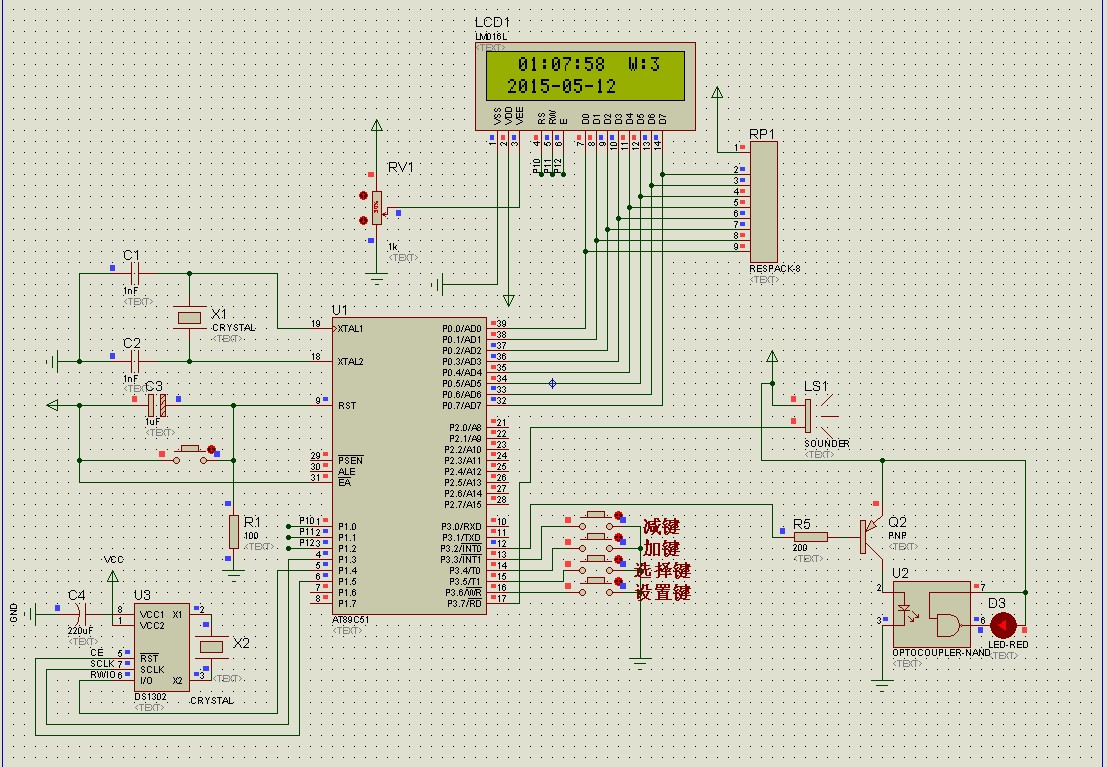Click the ground symbol below R1

coord(234,575)
